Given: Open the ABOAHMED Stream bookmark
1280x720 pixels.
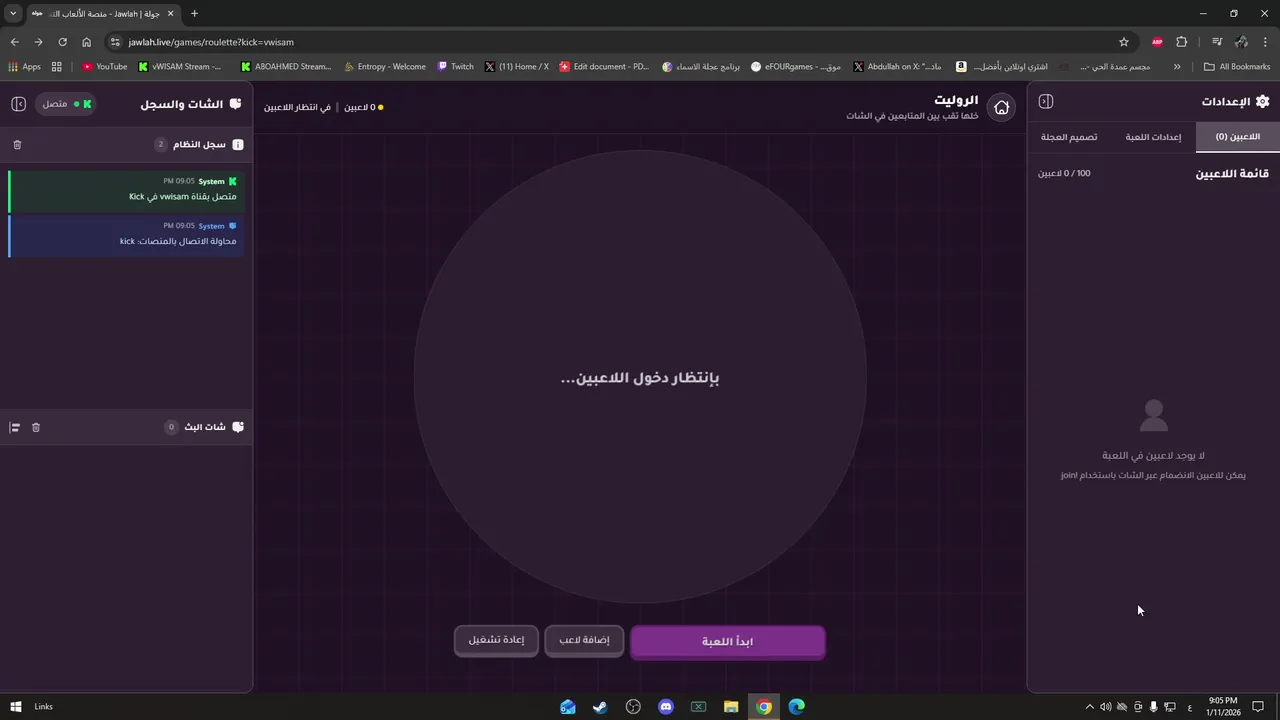Looking at the screenshot, I should 285,67.
